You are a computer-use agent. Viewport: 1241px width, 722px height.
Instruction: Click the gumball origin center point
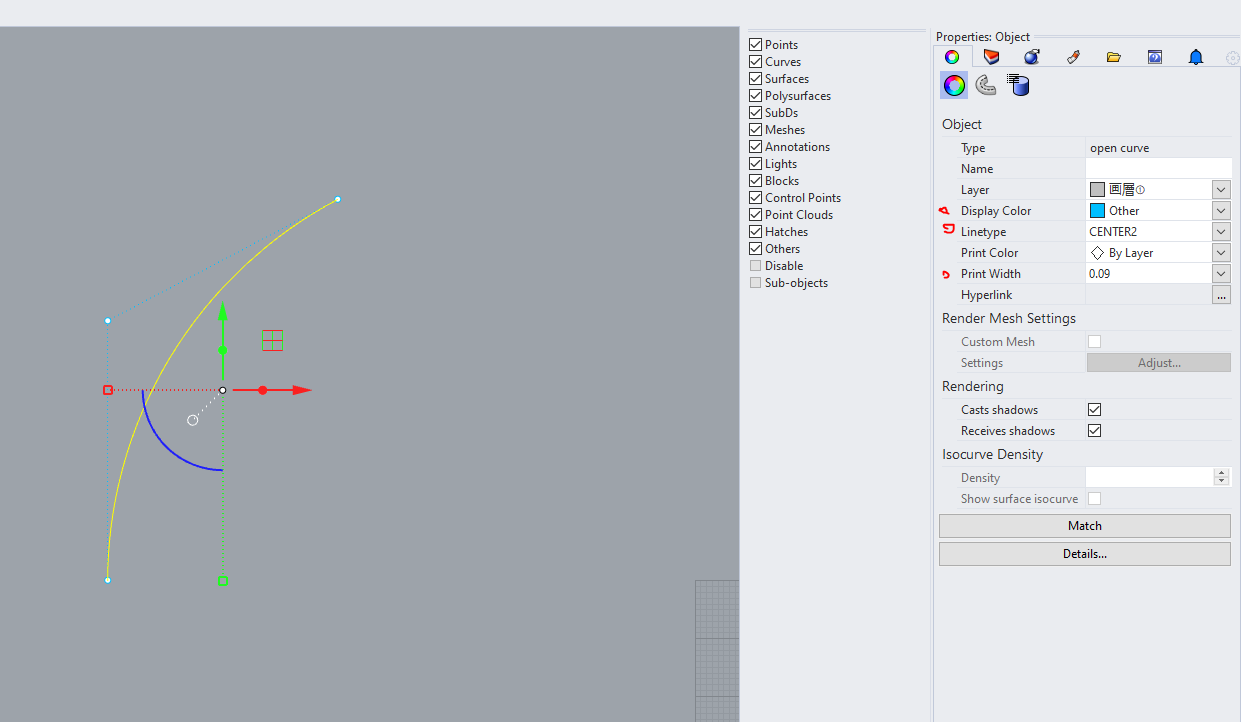[x=222, y=390]
